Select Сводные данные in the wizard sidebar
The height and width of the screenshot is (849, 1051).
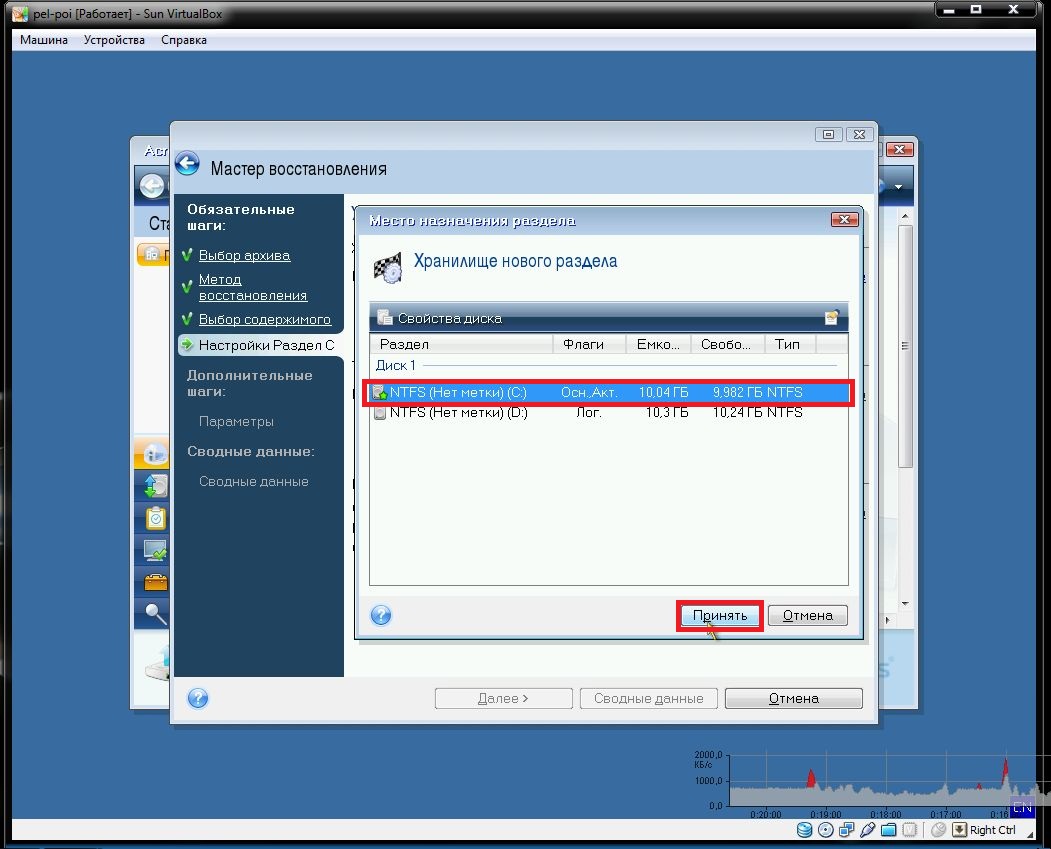pos(253,481)
